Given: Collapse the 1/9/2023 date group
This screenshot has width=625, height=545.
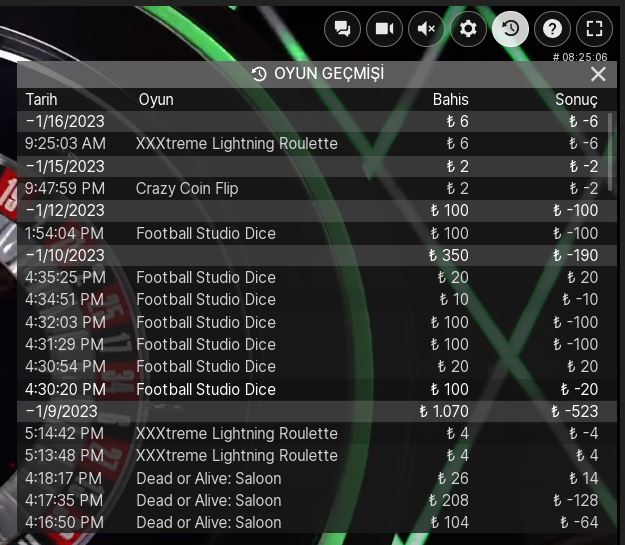Looking at the screenshot, I should click(317, 411).
